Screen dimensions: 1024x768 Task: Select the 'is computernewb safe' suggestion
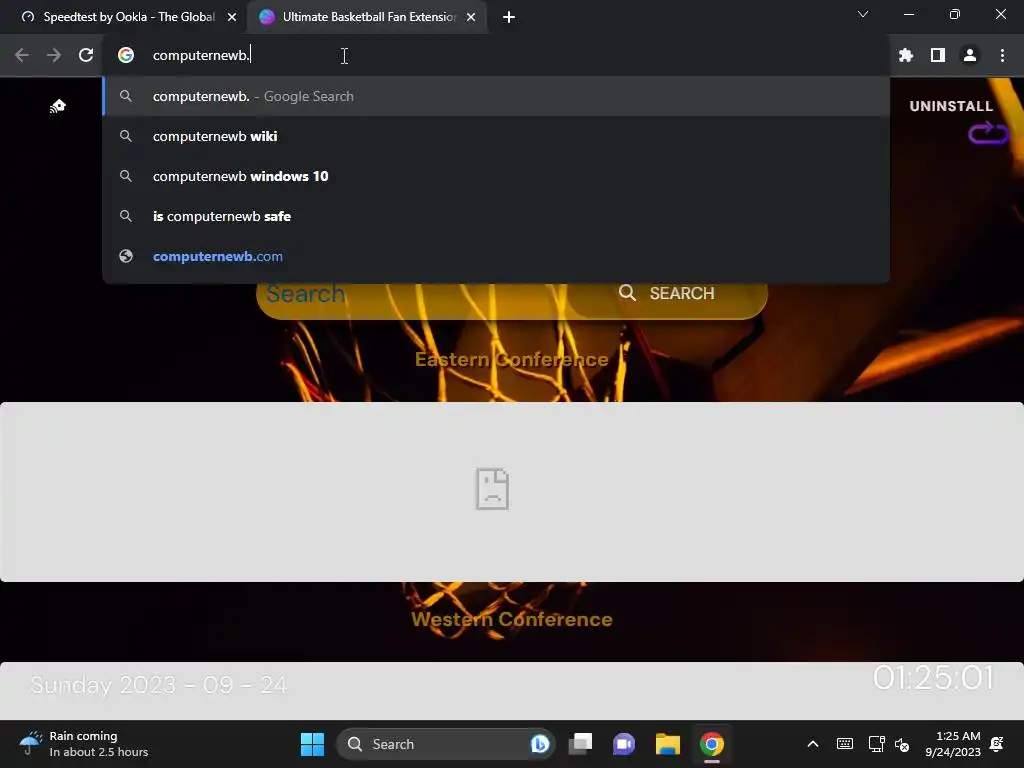(496, 216)
